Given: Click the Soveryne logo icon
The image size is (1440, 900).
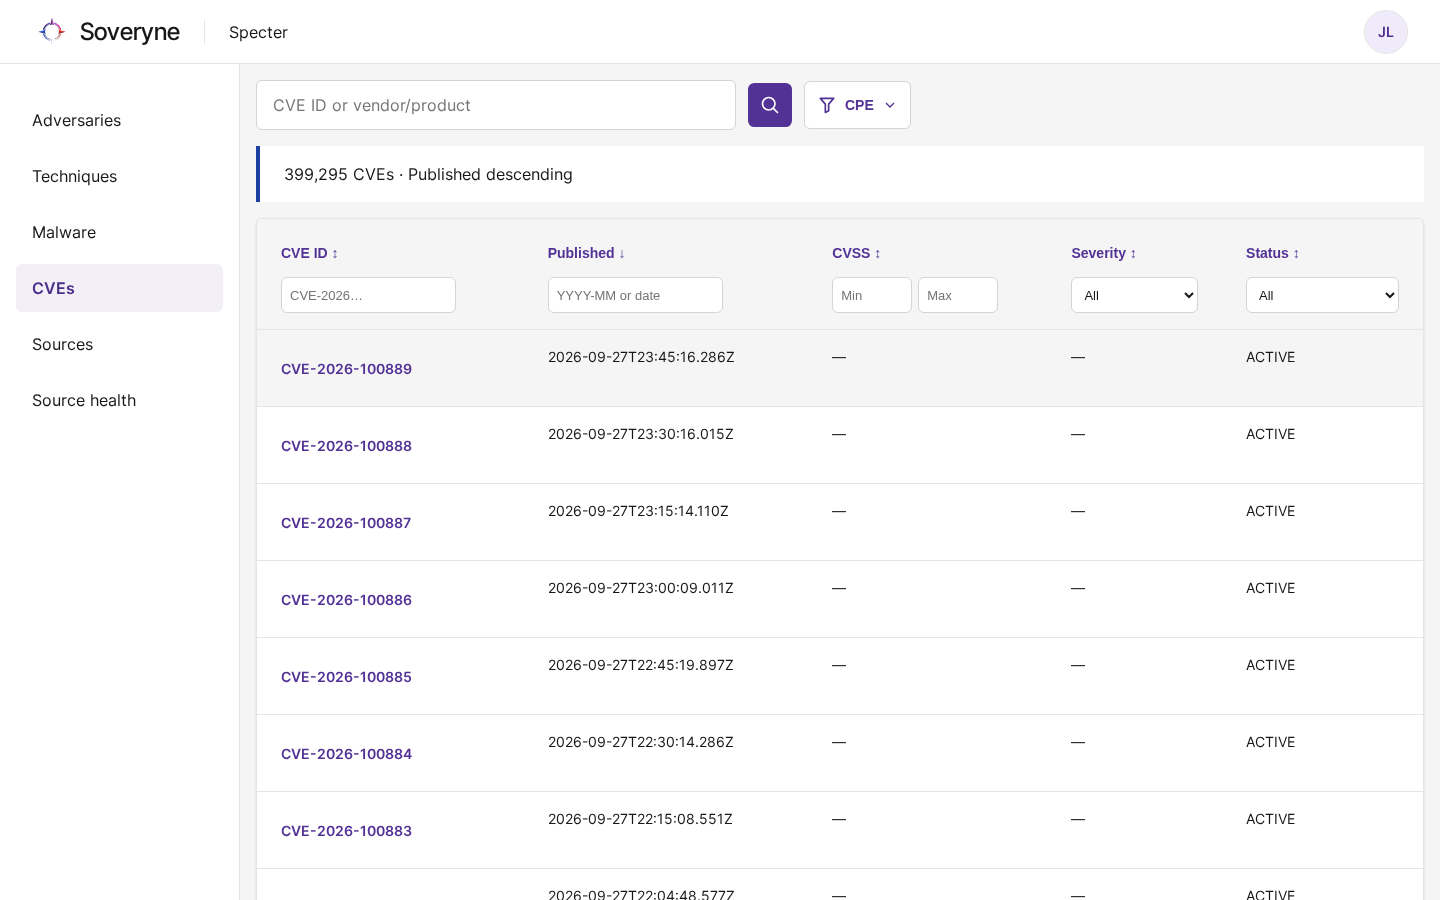Looking at the screenshot, I should tap(52, 31).
